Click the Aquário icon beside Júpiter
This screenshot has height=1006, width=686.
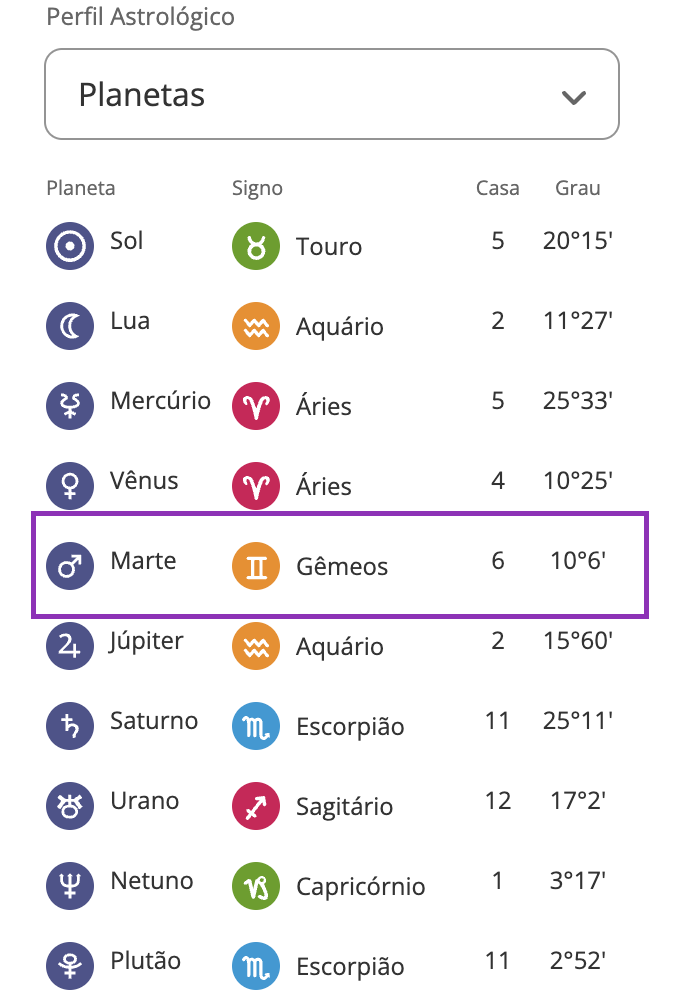pyautogui.click(x=255, y=645)
